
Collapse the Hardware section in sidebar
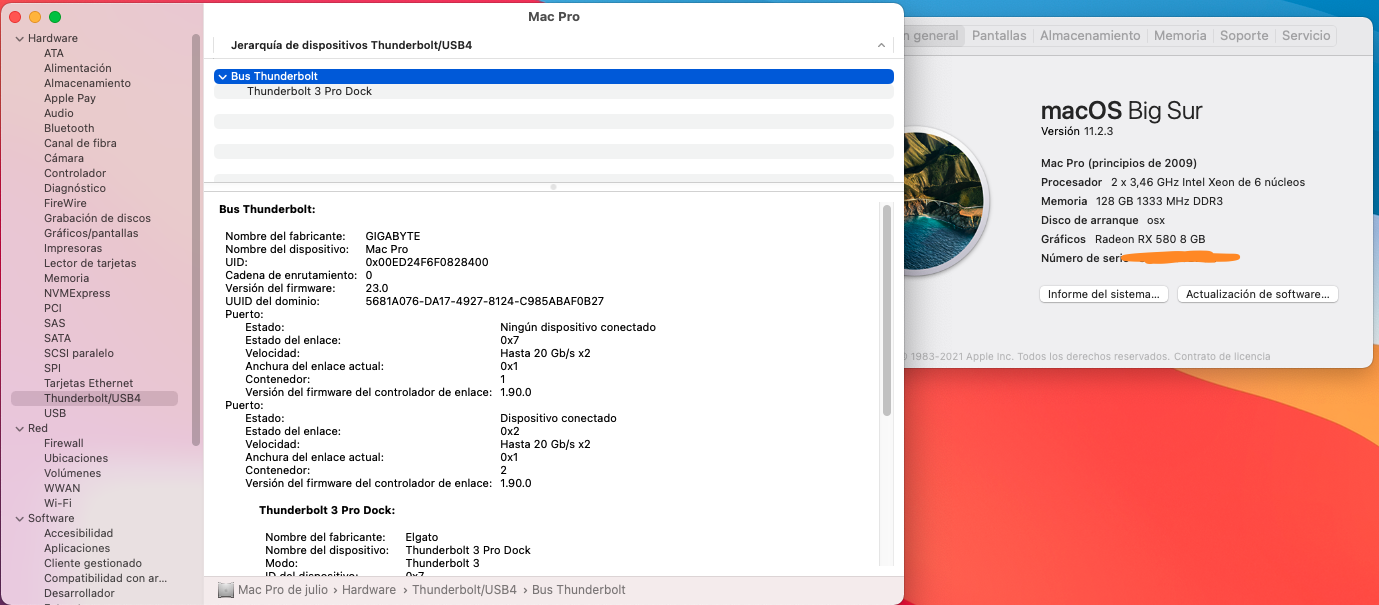(x=20, y=38)
